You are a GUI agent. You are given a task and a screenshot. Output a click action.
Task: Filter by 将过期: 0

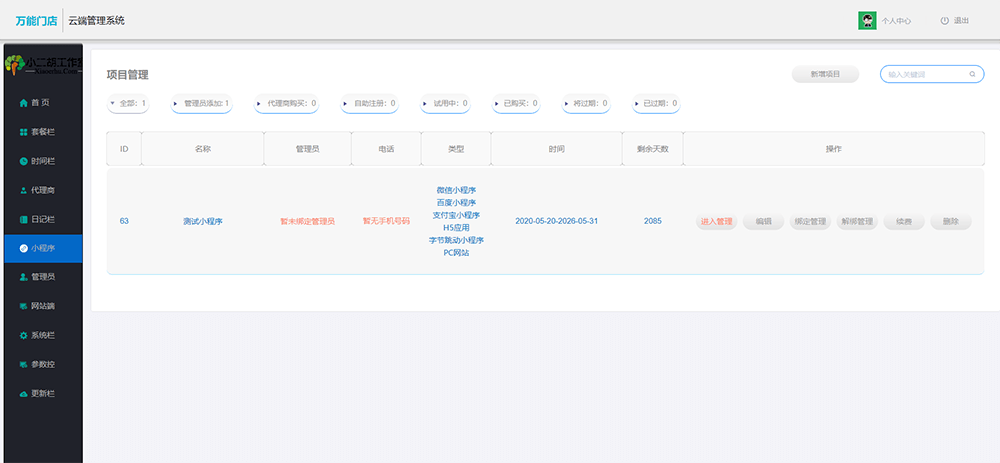point(585,103)
